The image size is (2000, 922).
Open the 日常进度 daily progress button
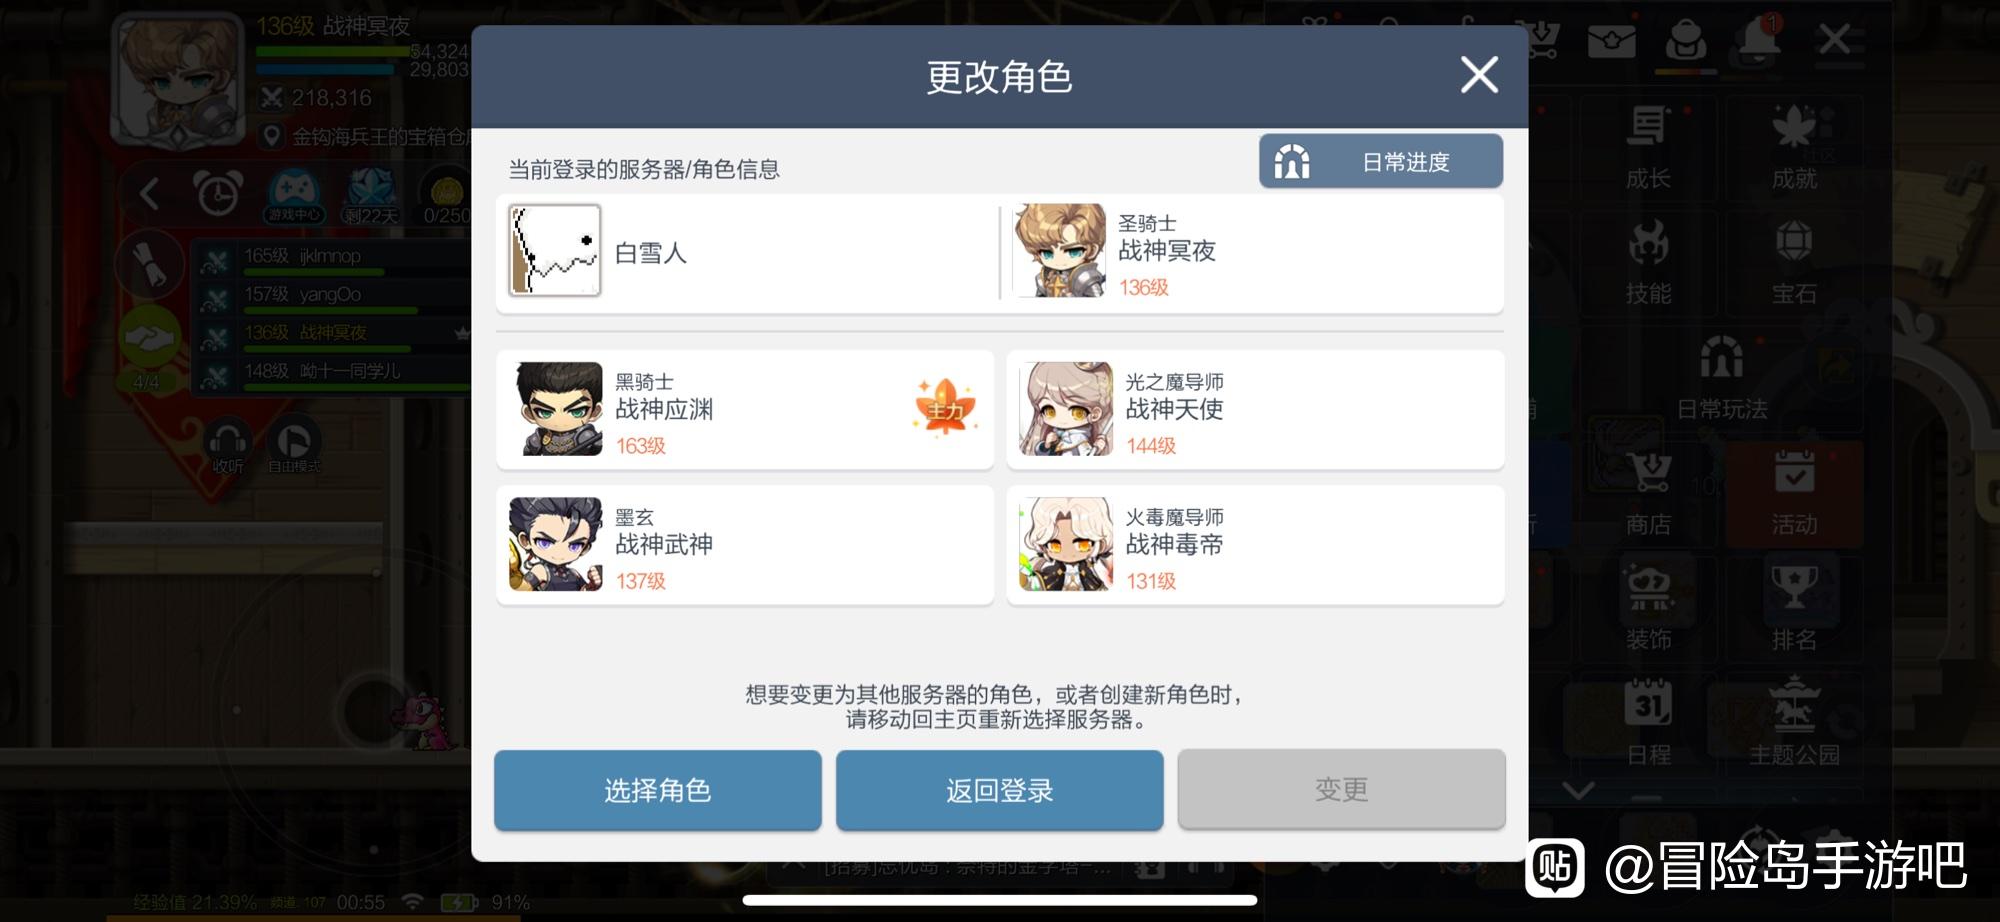[x=1380, y=161]
